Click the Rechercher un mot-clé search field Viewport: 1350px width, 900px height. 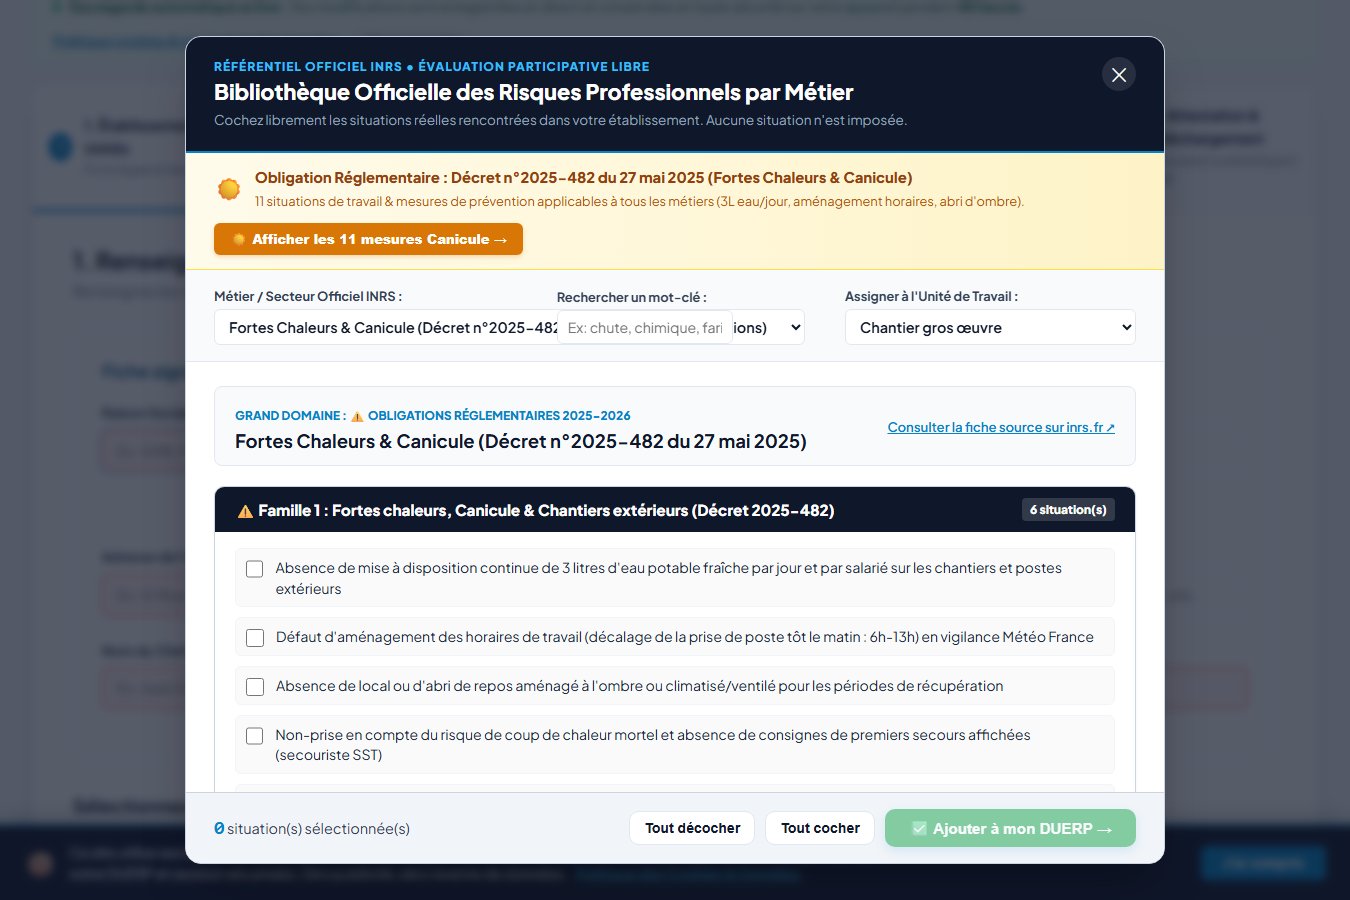click(645, 328)
